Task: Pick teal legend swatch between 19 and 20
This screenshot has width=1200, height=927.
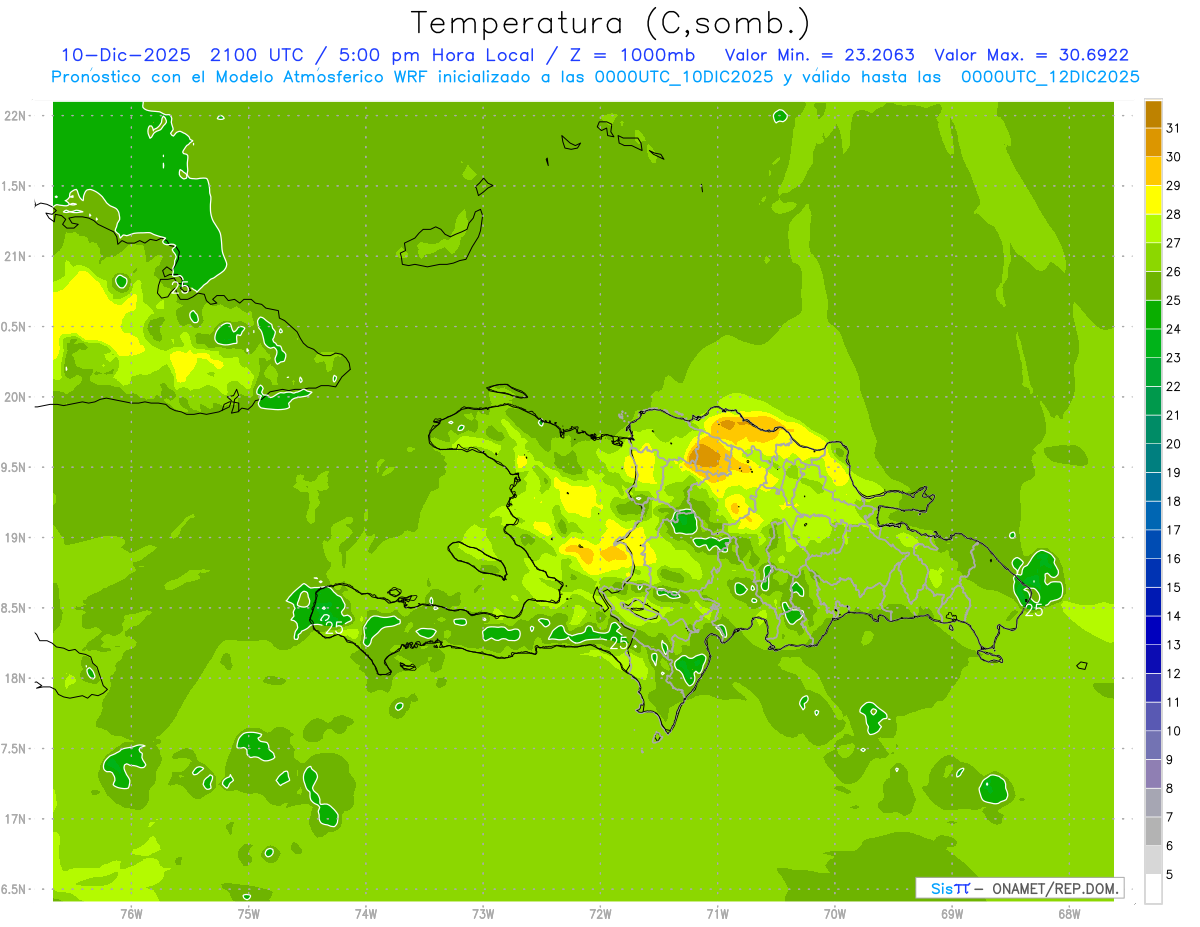Action: tap(1153, 458)
